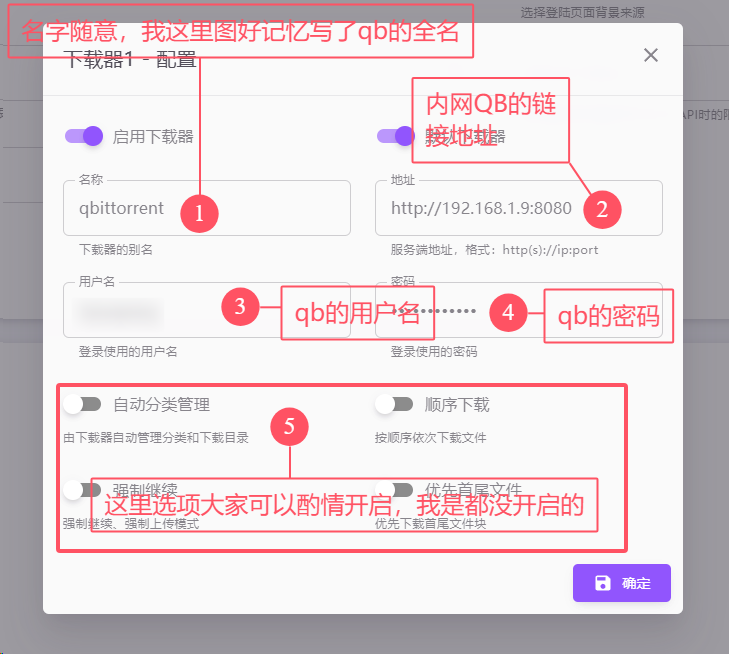729x654 pixels.
Task: Close the downloader config dialog
Action: click(x=650, y=55)
